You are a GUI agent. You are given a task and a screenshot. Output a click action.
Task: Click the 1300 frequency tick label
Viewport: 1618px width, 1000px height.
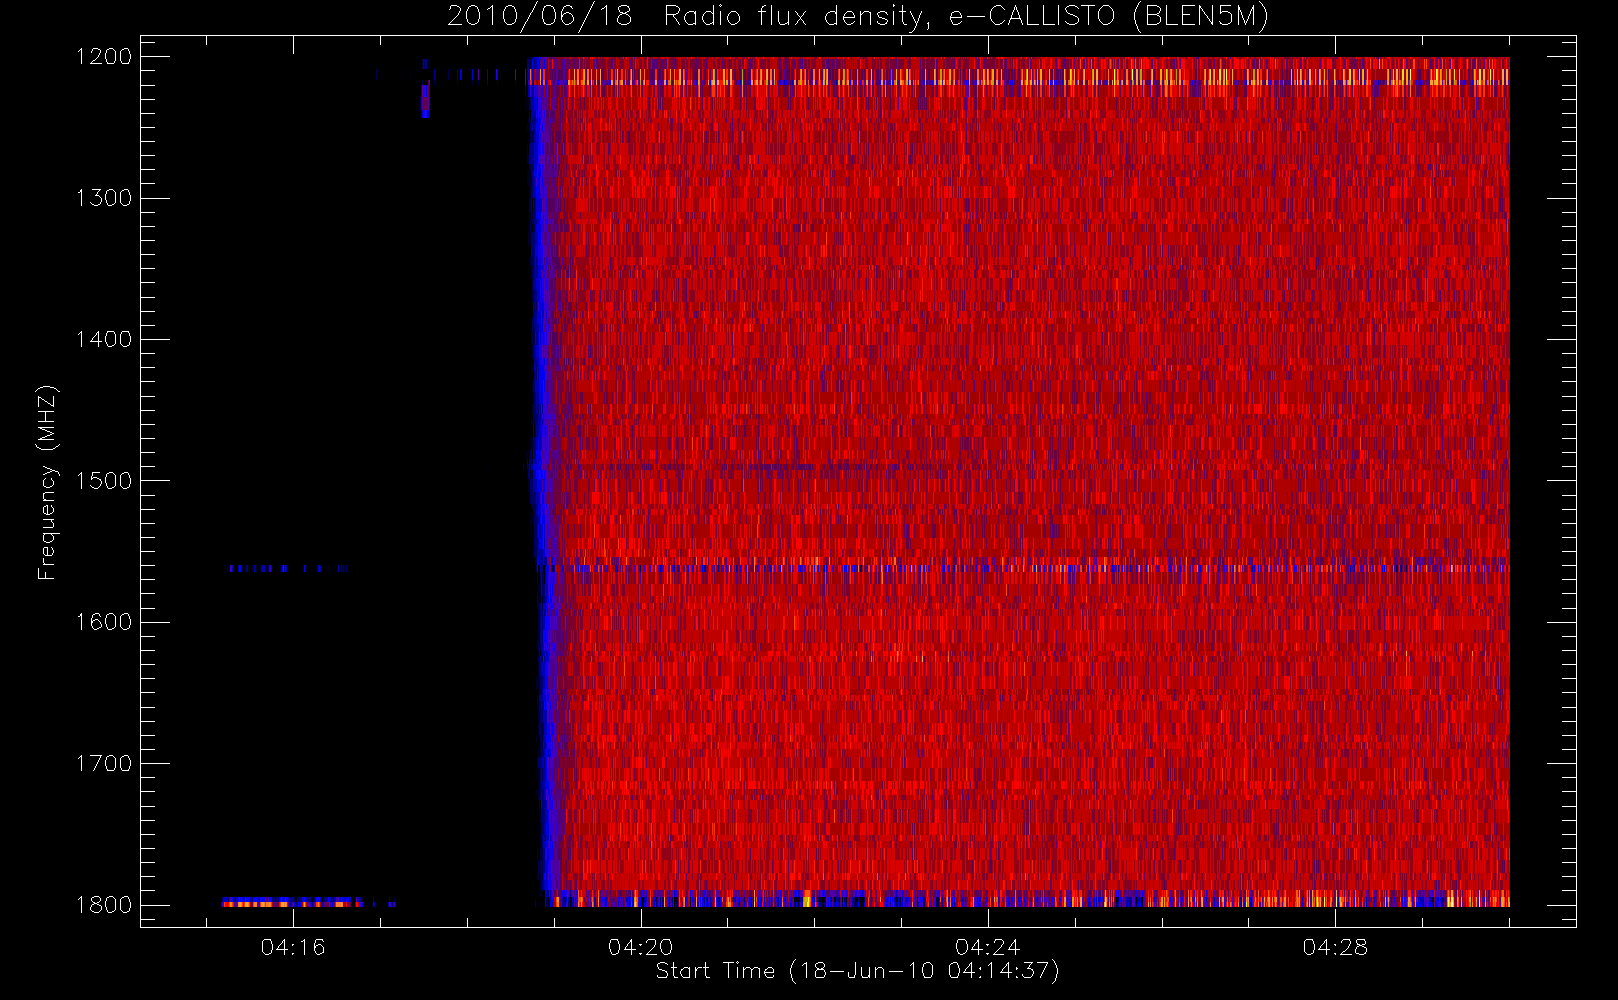(x=104, y=198)
